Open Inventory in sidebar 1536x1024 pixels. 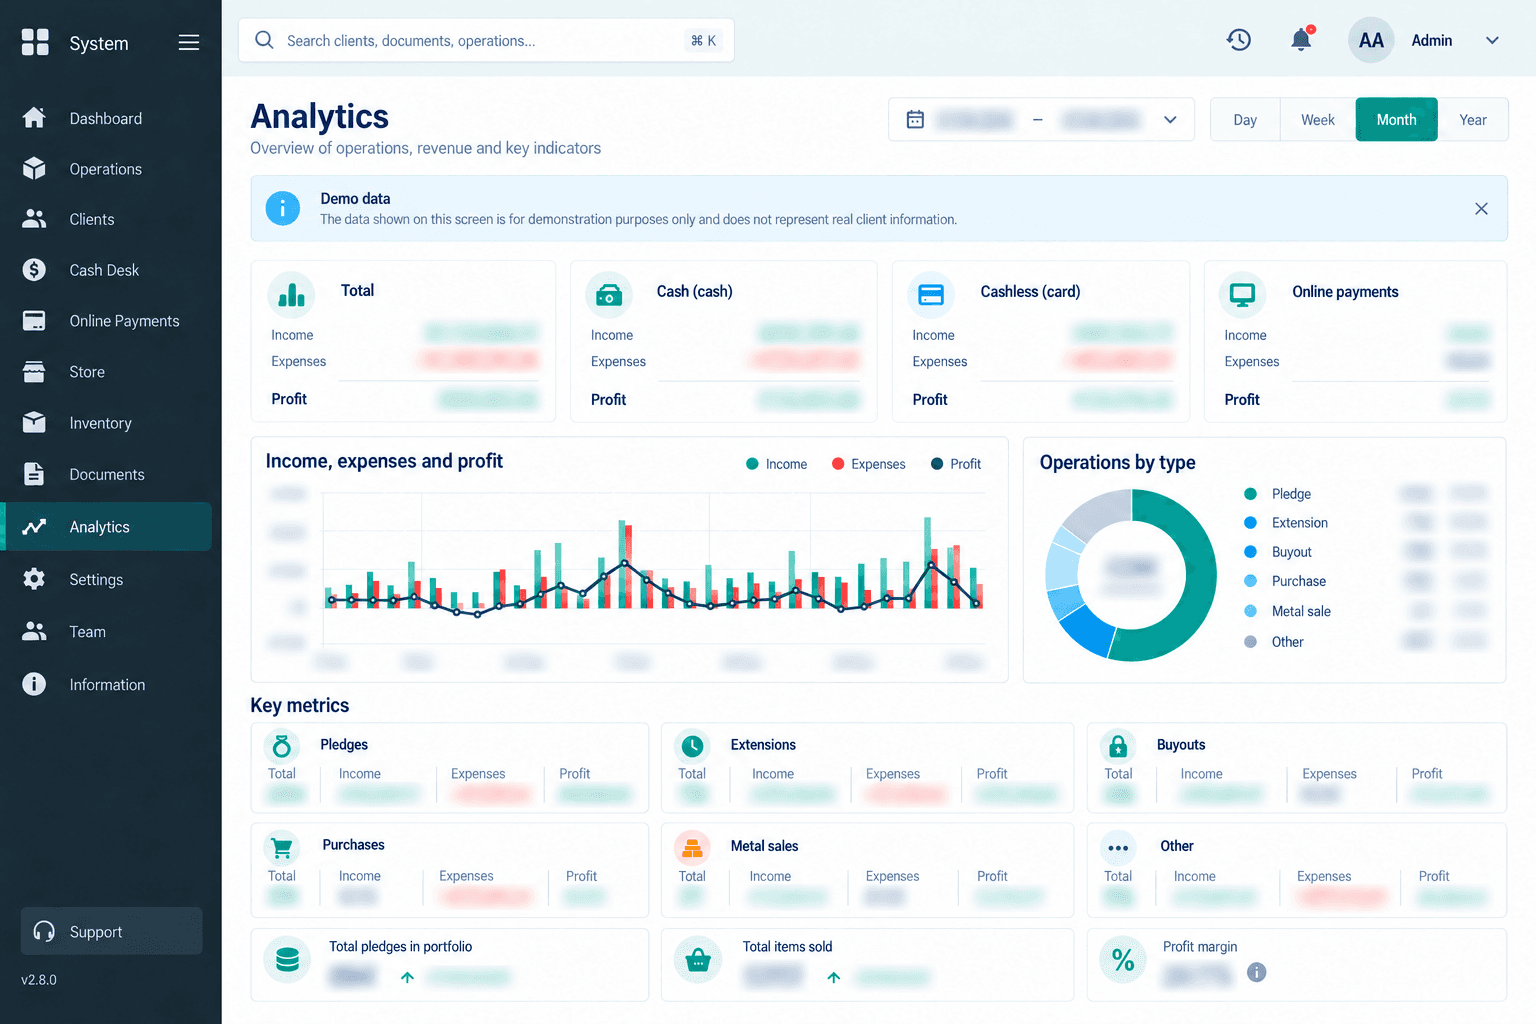coord(107,423)
